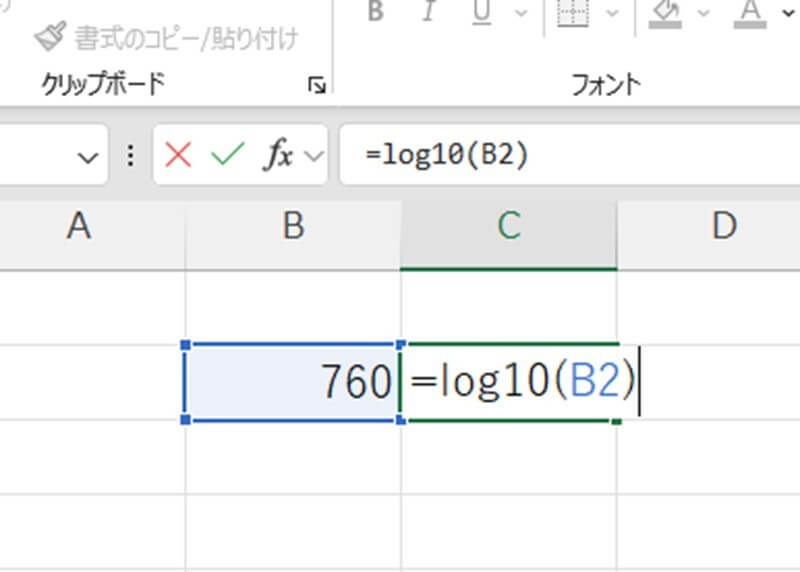The height and width of the screenshot is (572, 800).
Task: Open the クリップボード dialog launcher
Action: [317, 85]
